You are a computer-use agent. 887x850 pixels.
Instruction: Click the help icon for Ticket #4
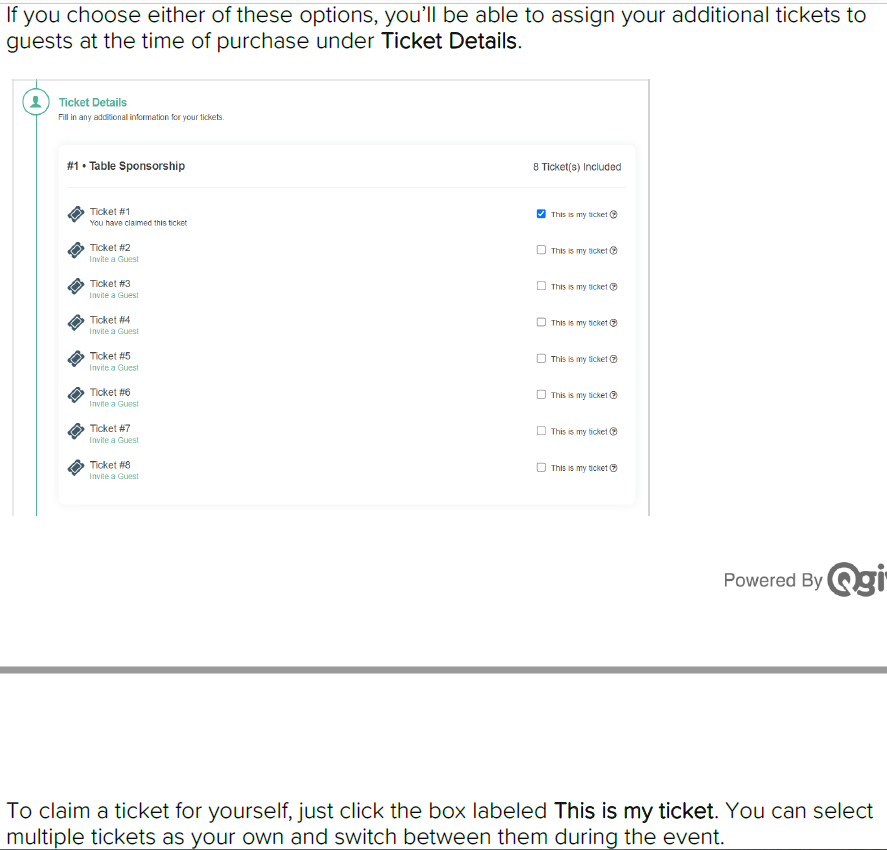pos(614,323)
